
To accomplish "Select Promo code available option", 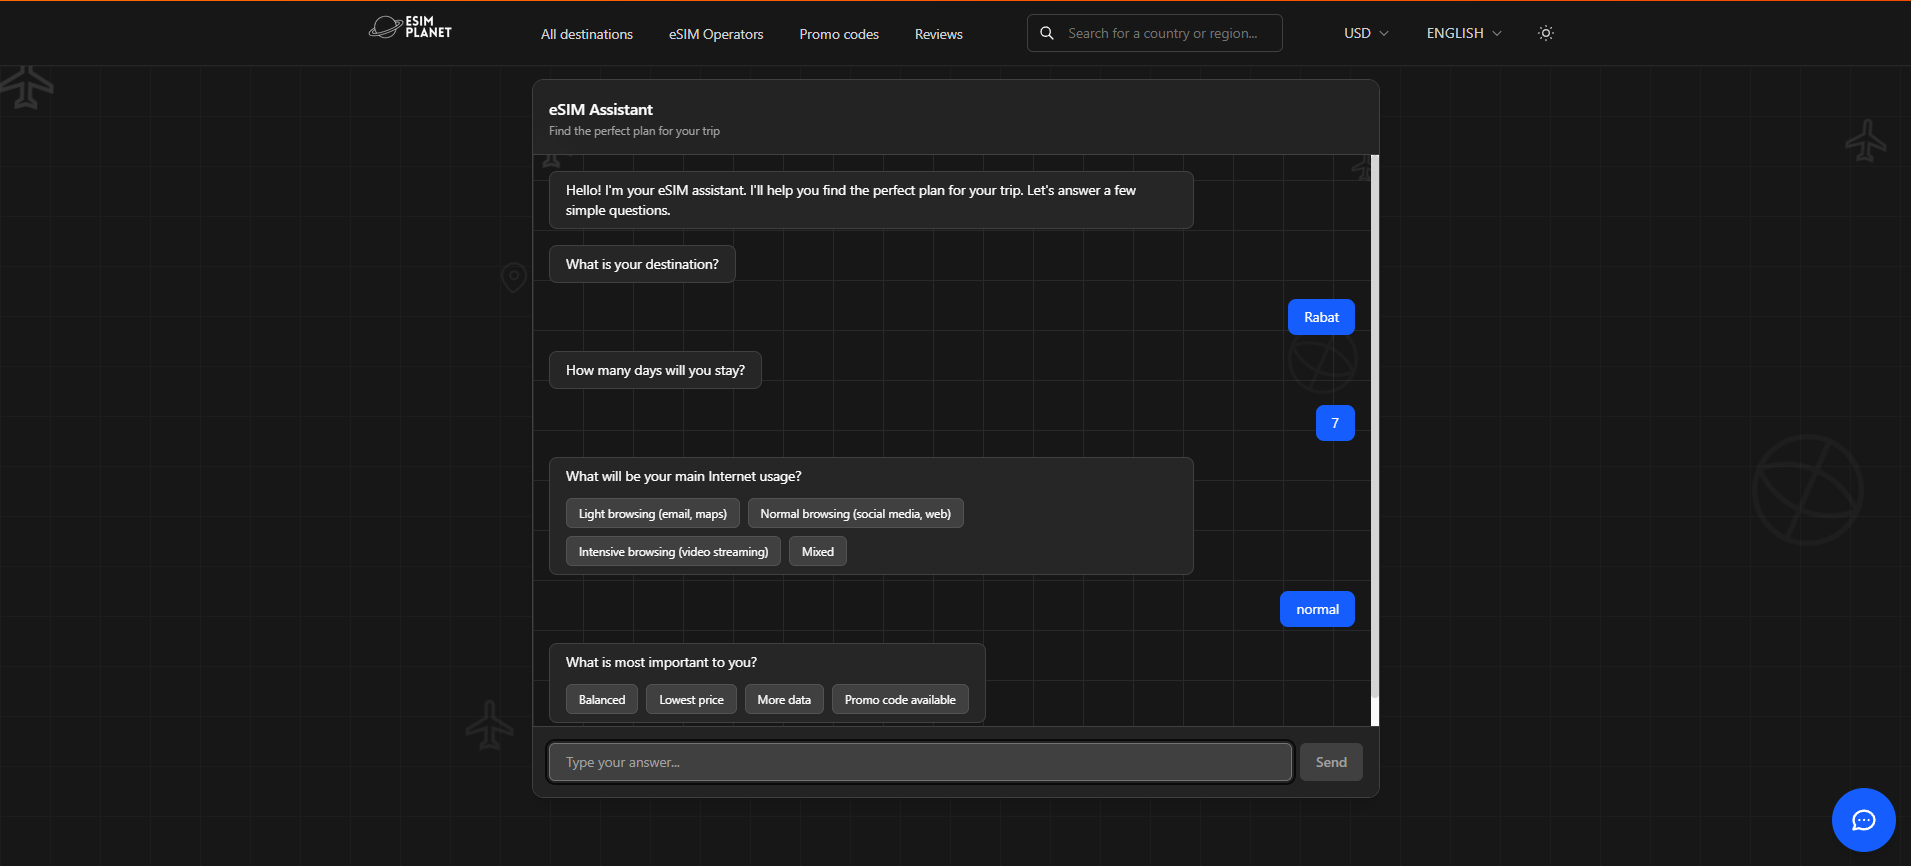I will coord(900,700).
